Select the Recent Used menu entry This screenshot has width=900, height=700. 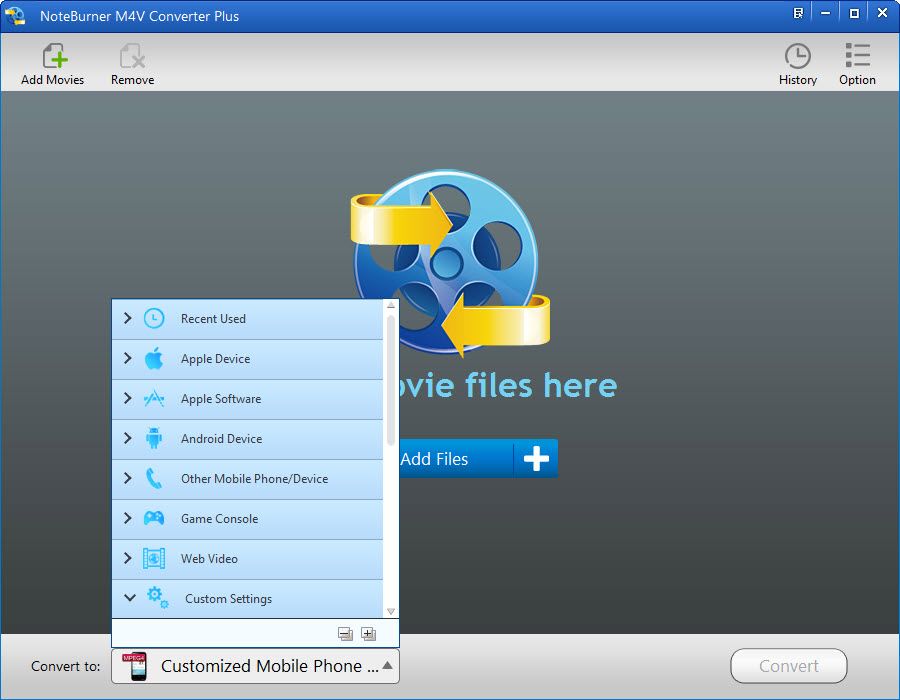tap(247, 319)
